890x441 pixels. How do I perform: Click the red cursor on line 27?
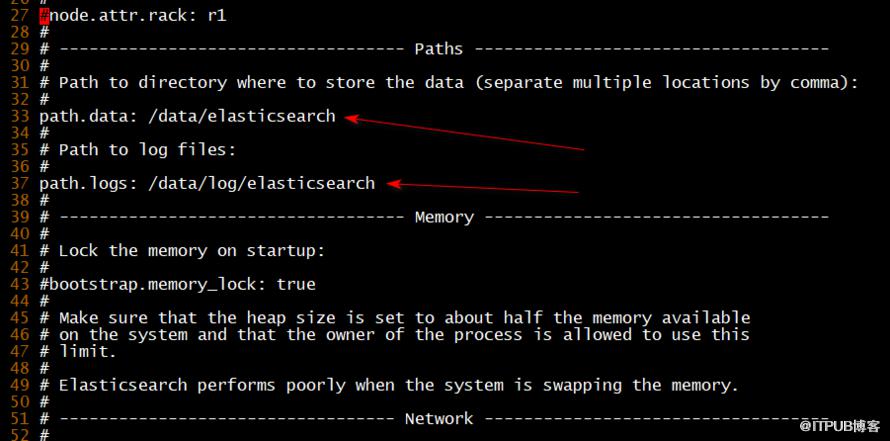[44, 15]
